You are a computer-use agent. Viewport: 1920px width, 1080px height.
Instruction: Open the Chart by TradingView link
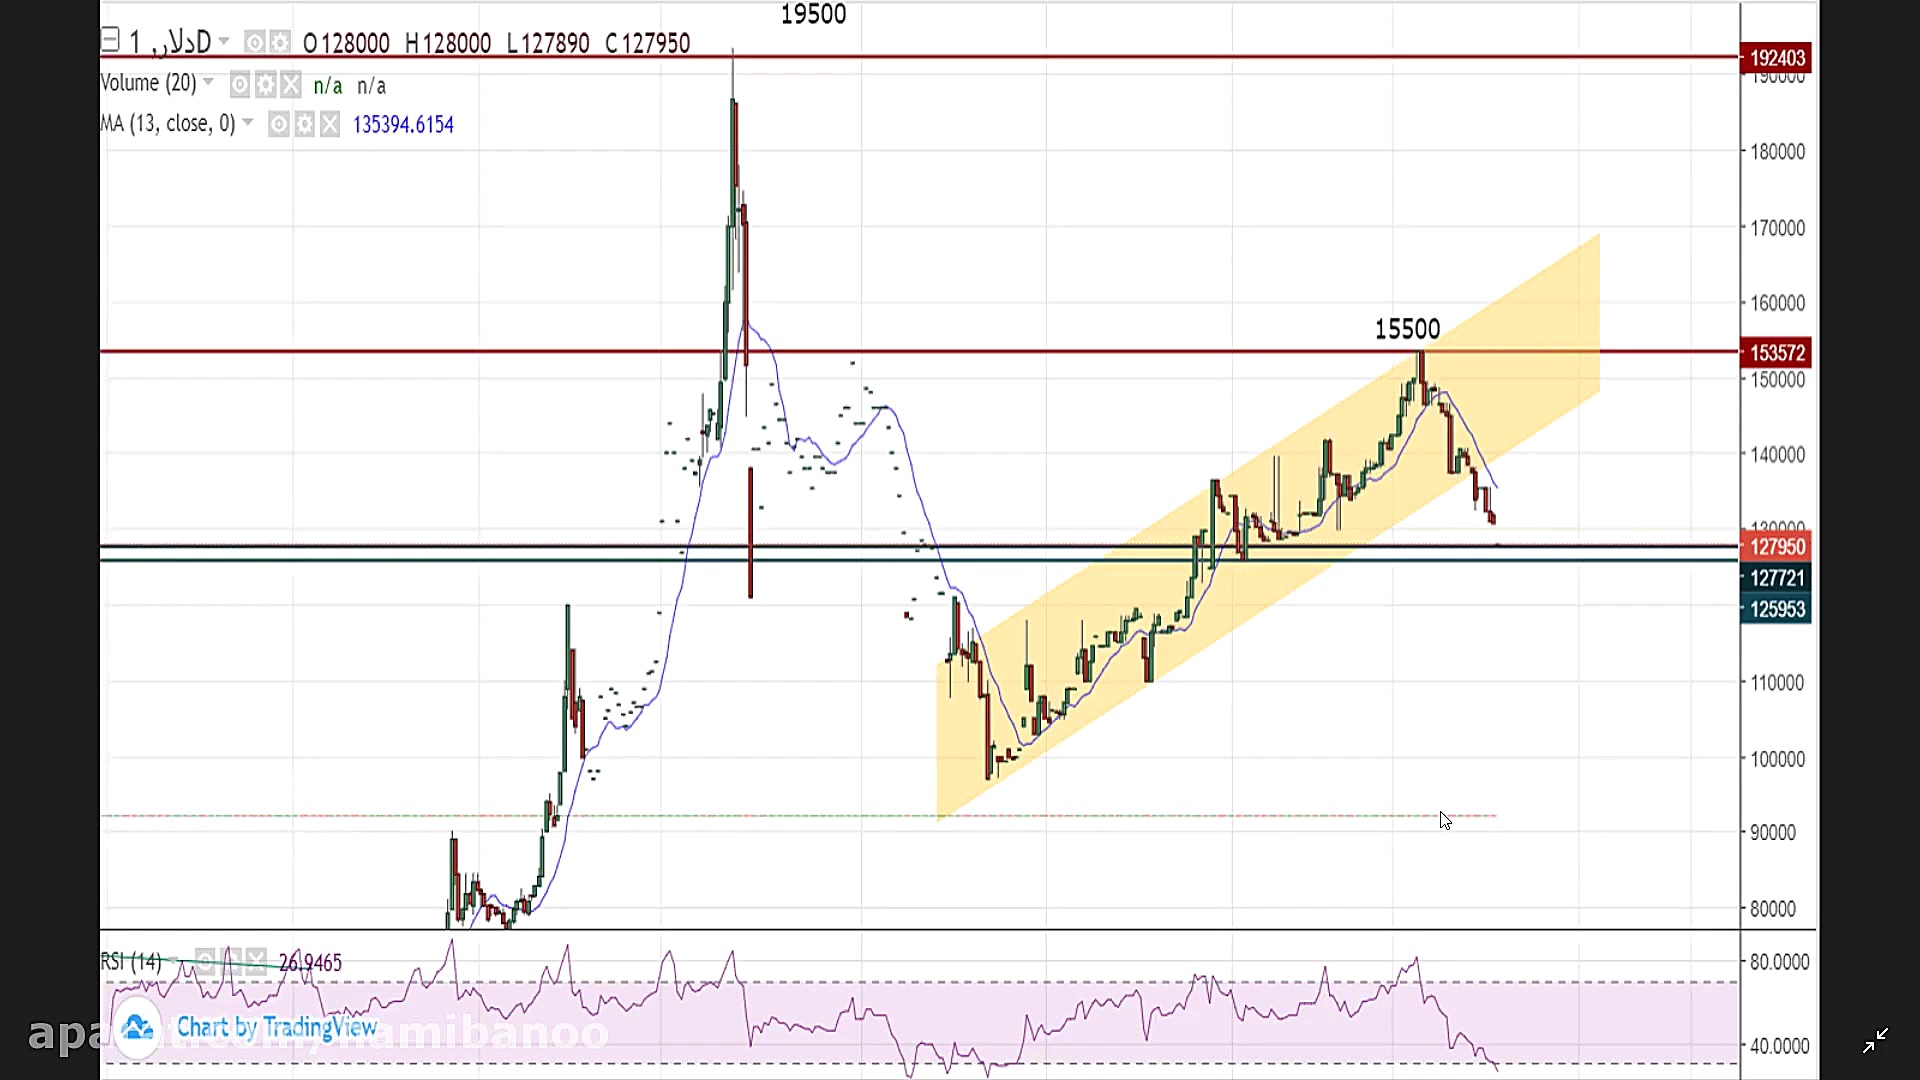277,1027
